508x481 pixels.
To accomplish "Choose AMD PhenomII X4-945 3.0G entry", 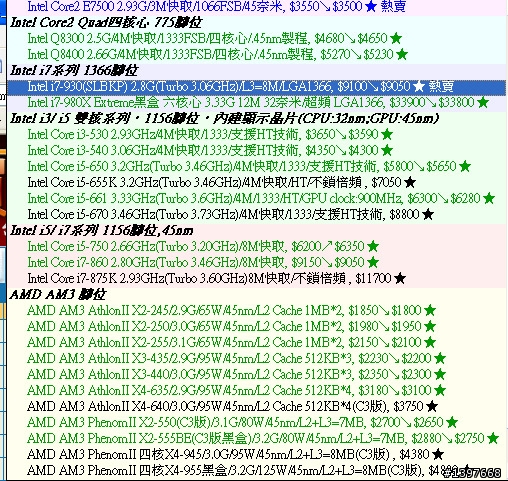I will coord(256,454).
